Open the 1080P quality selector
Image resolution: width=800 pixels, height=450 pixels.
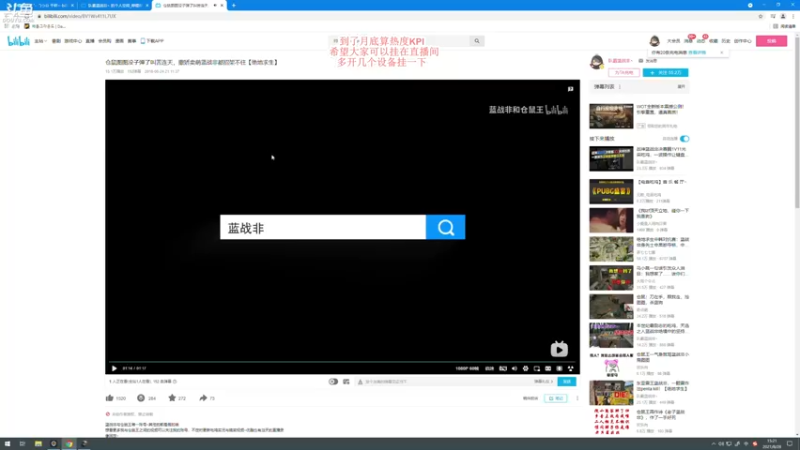tap(467, 368)
